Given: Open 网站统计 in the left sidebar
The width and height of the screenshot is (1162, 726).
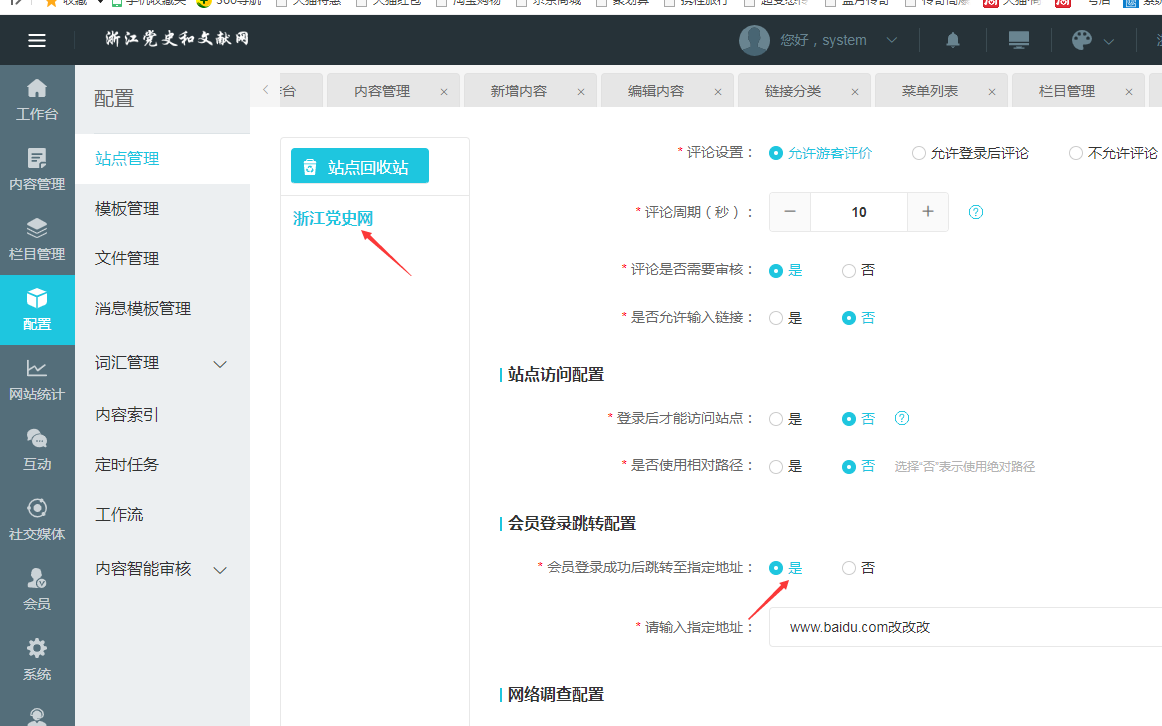Looking at the screenshot, I should [37, 379].
